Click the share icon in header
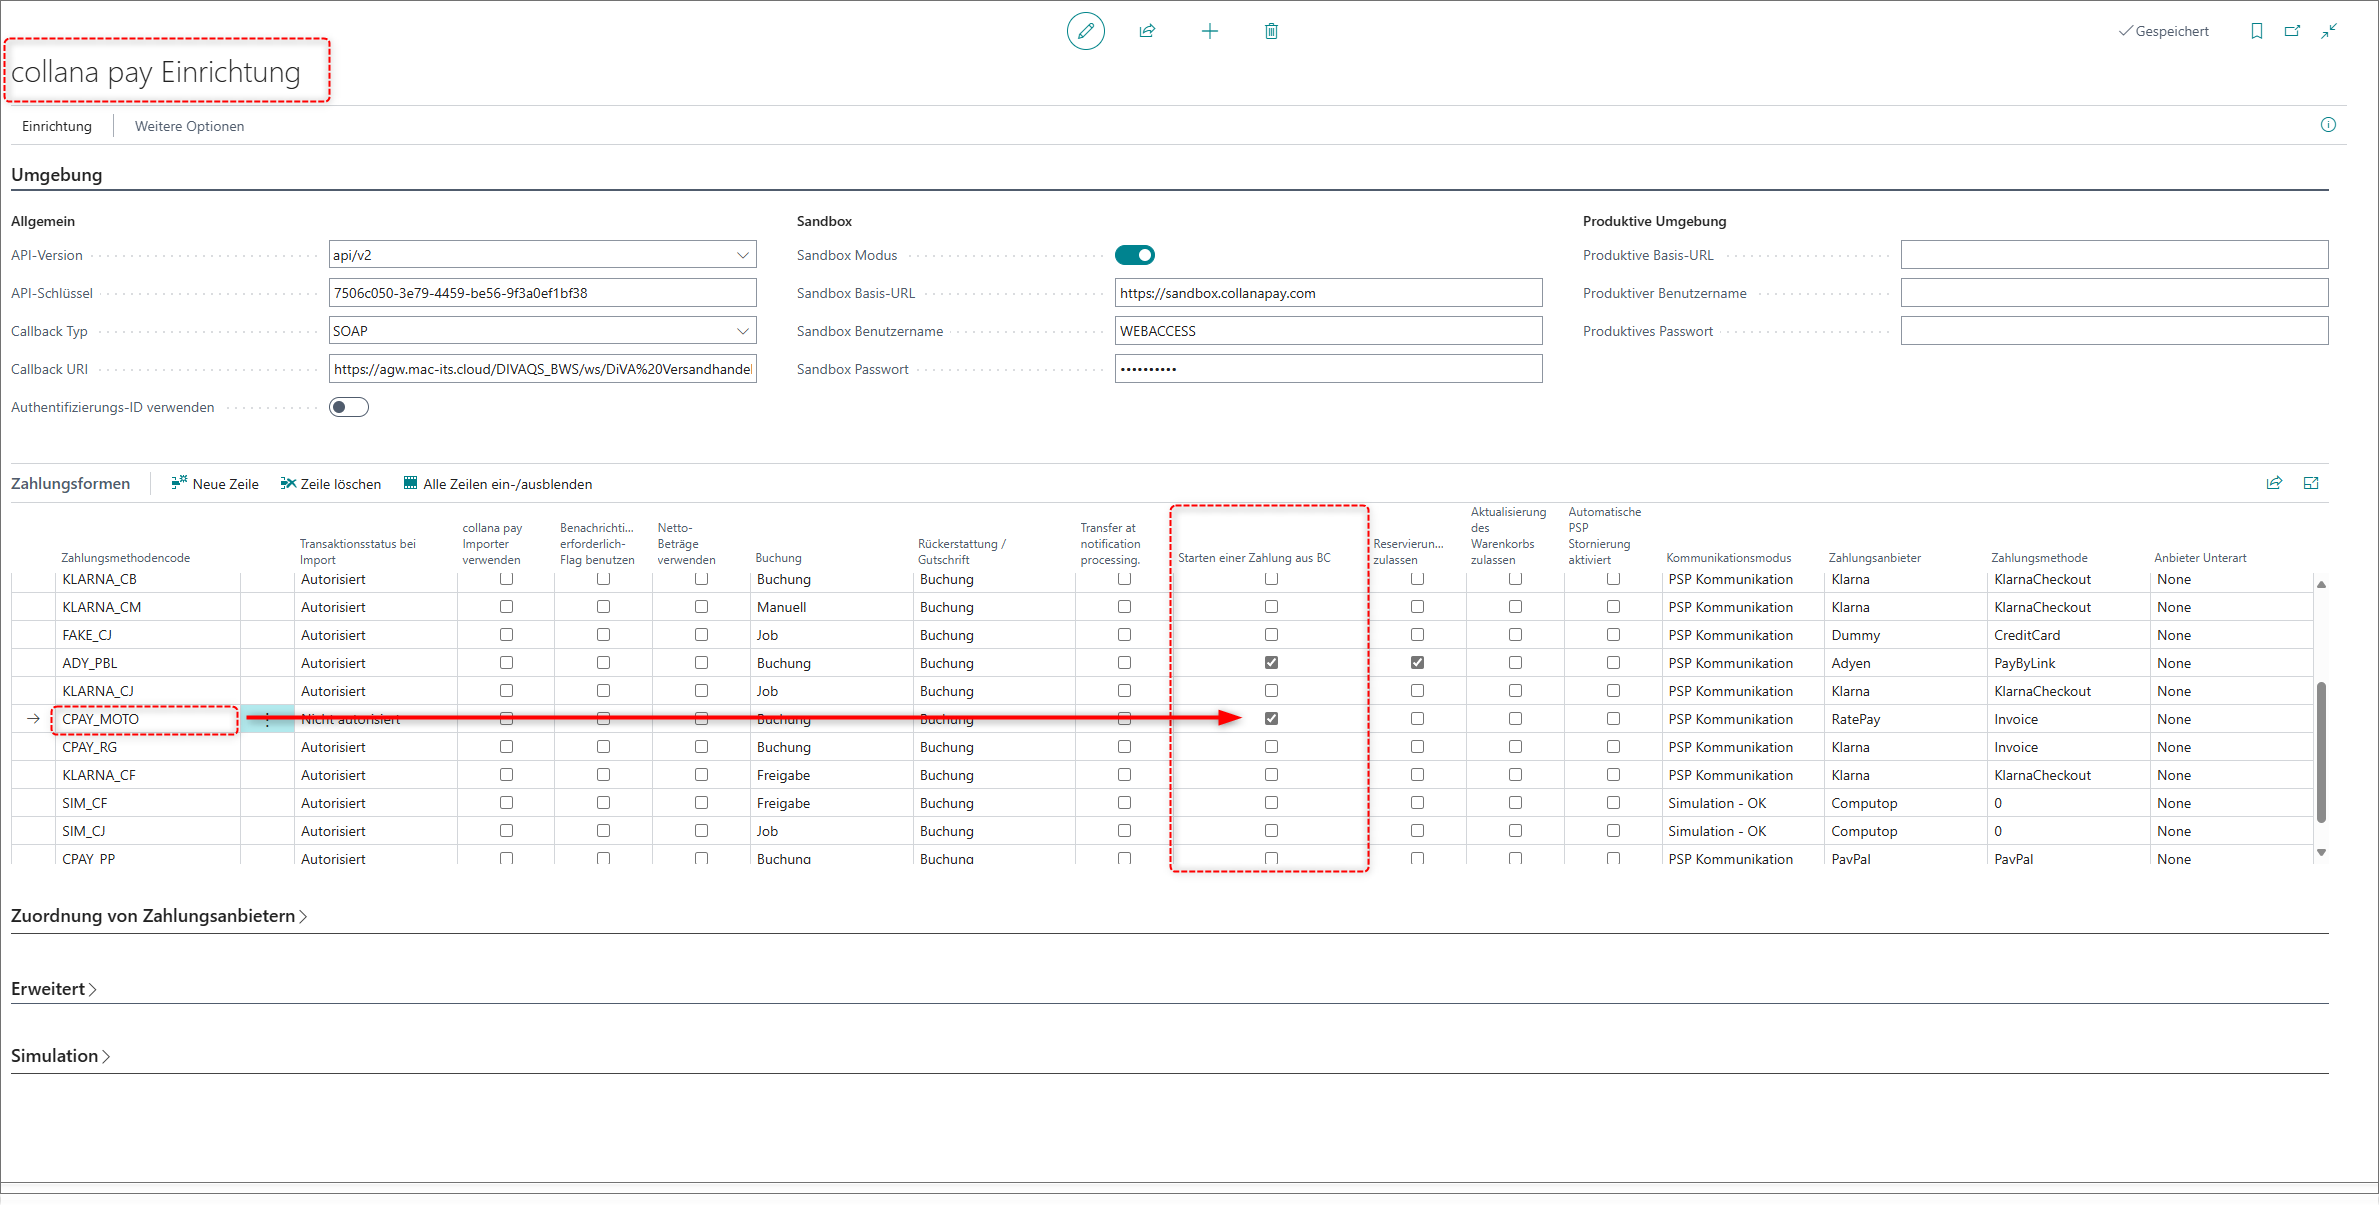The width and height of the screenshot is (2379, 1205). (1147, 31)
